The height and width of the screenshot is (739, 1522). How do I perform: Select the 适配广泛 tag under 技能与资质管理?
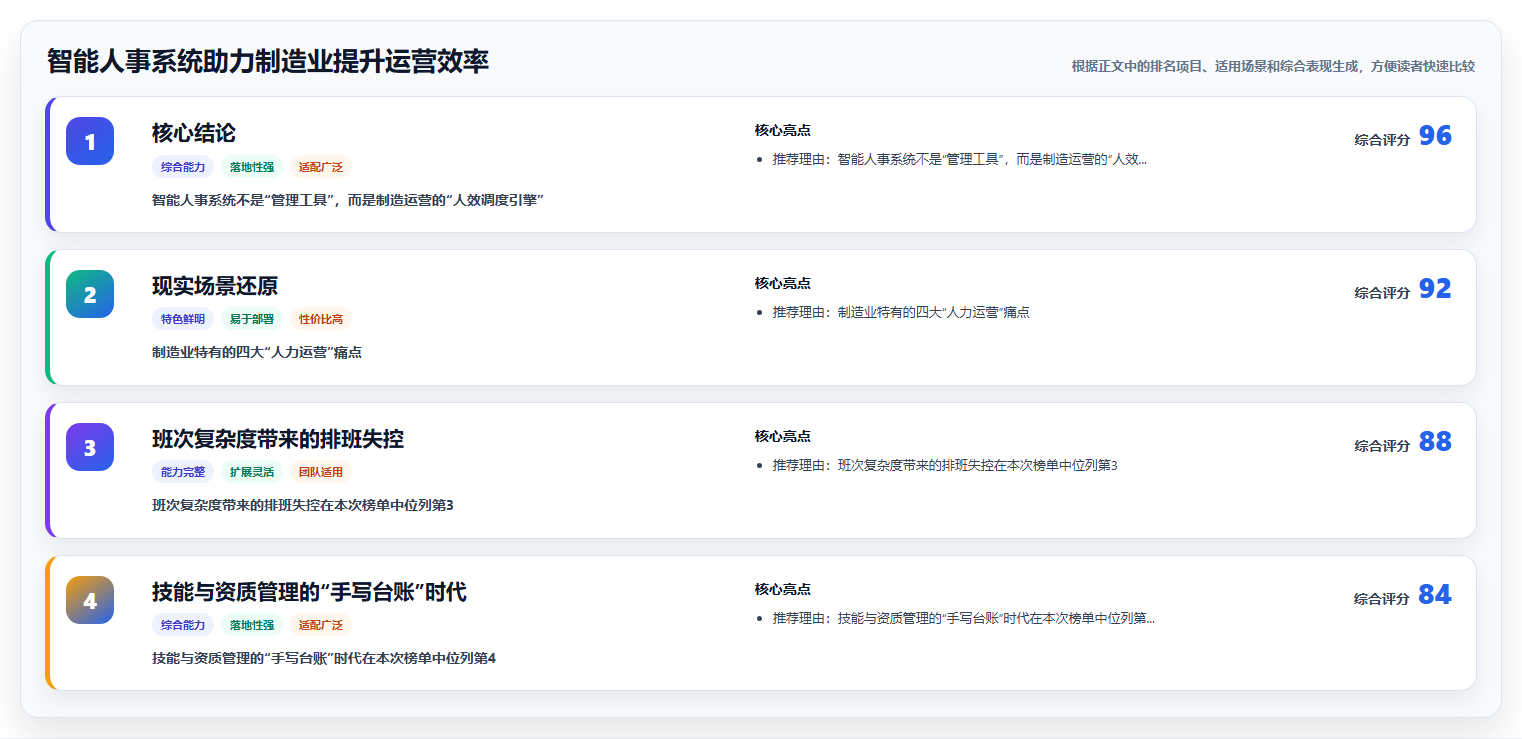click(x=321, y=626)
